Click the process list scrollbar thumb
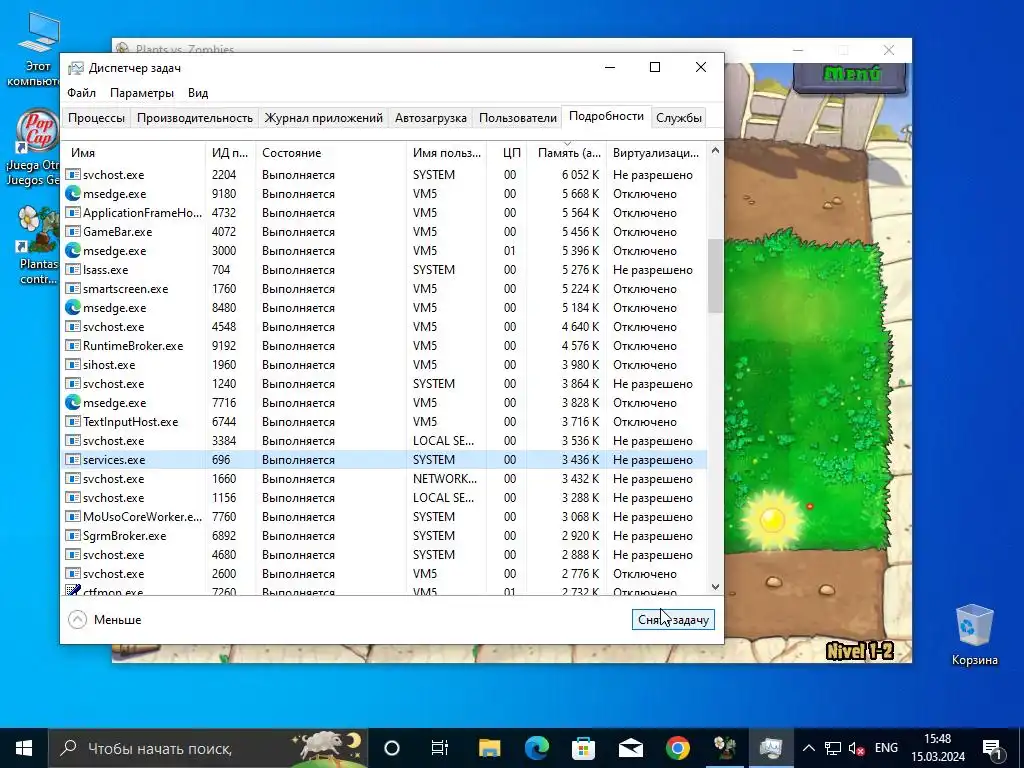The image size is (1024, 768). [x=715, y=276]
